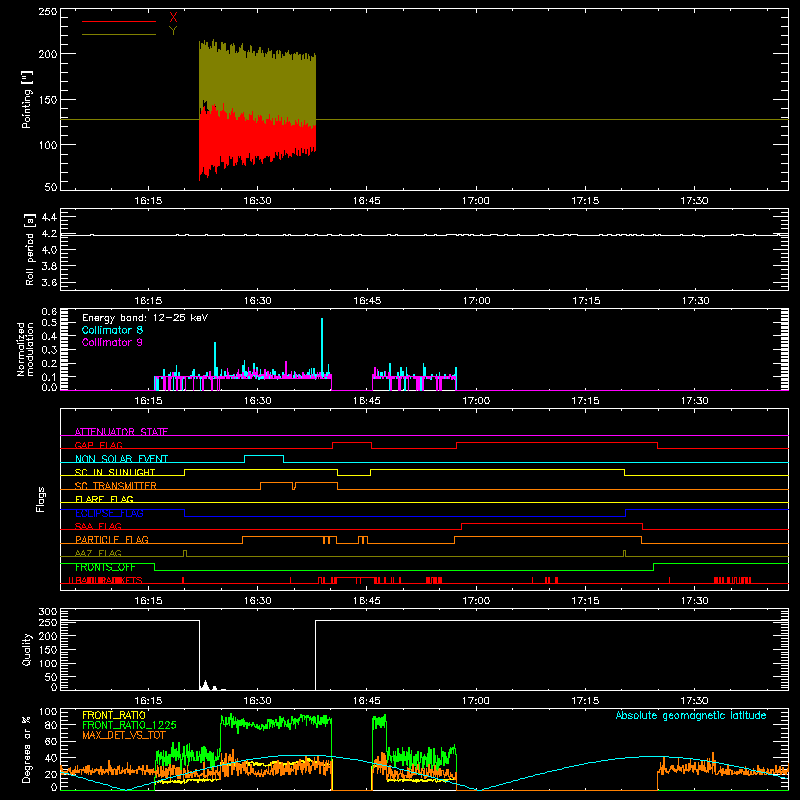Click the 300 tick on Quality axis
Screen dimensions: 800x800
tap(48, 612)
